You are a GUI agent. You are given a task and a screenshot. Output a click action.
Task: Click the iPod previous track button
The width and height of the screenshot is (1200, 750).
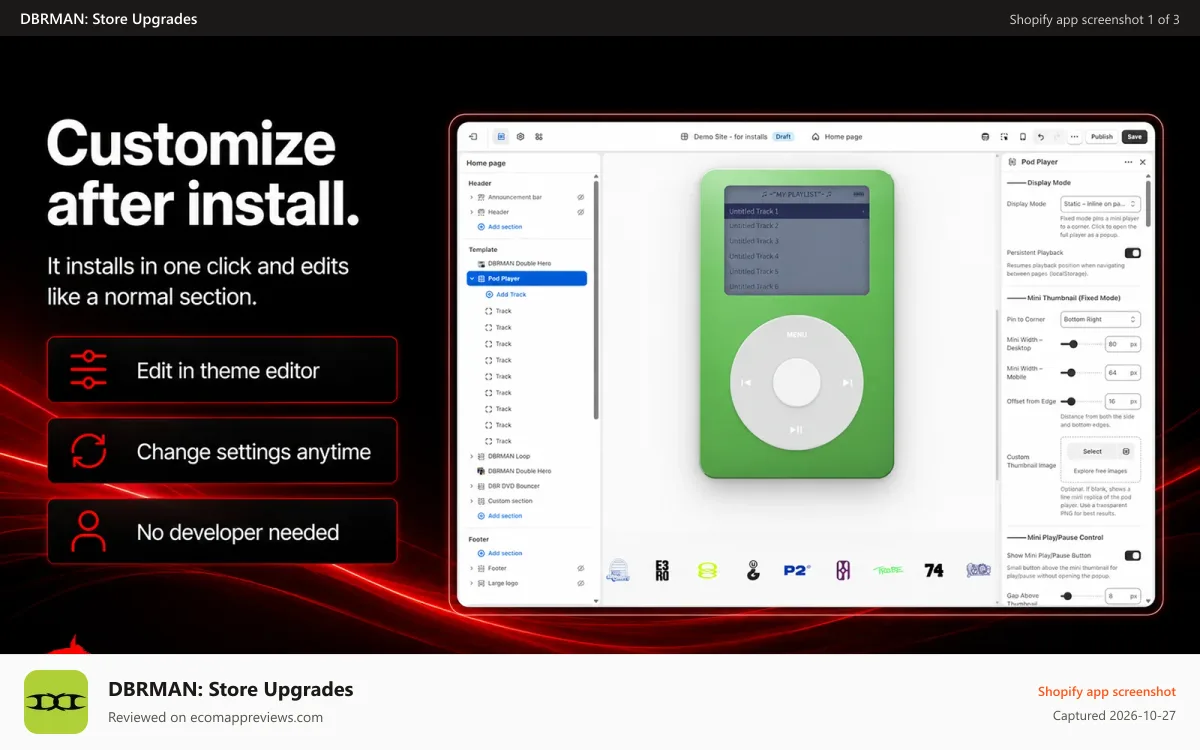pos(746,382)
